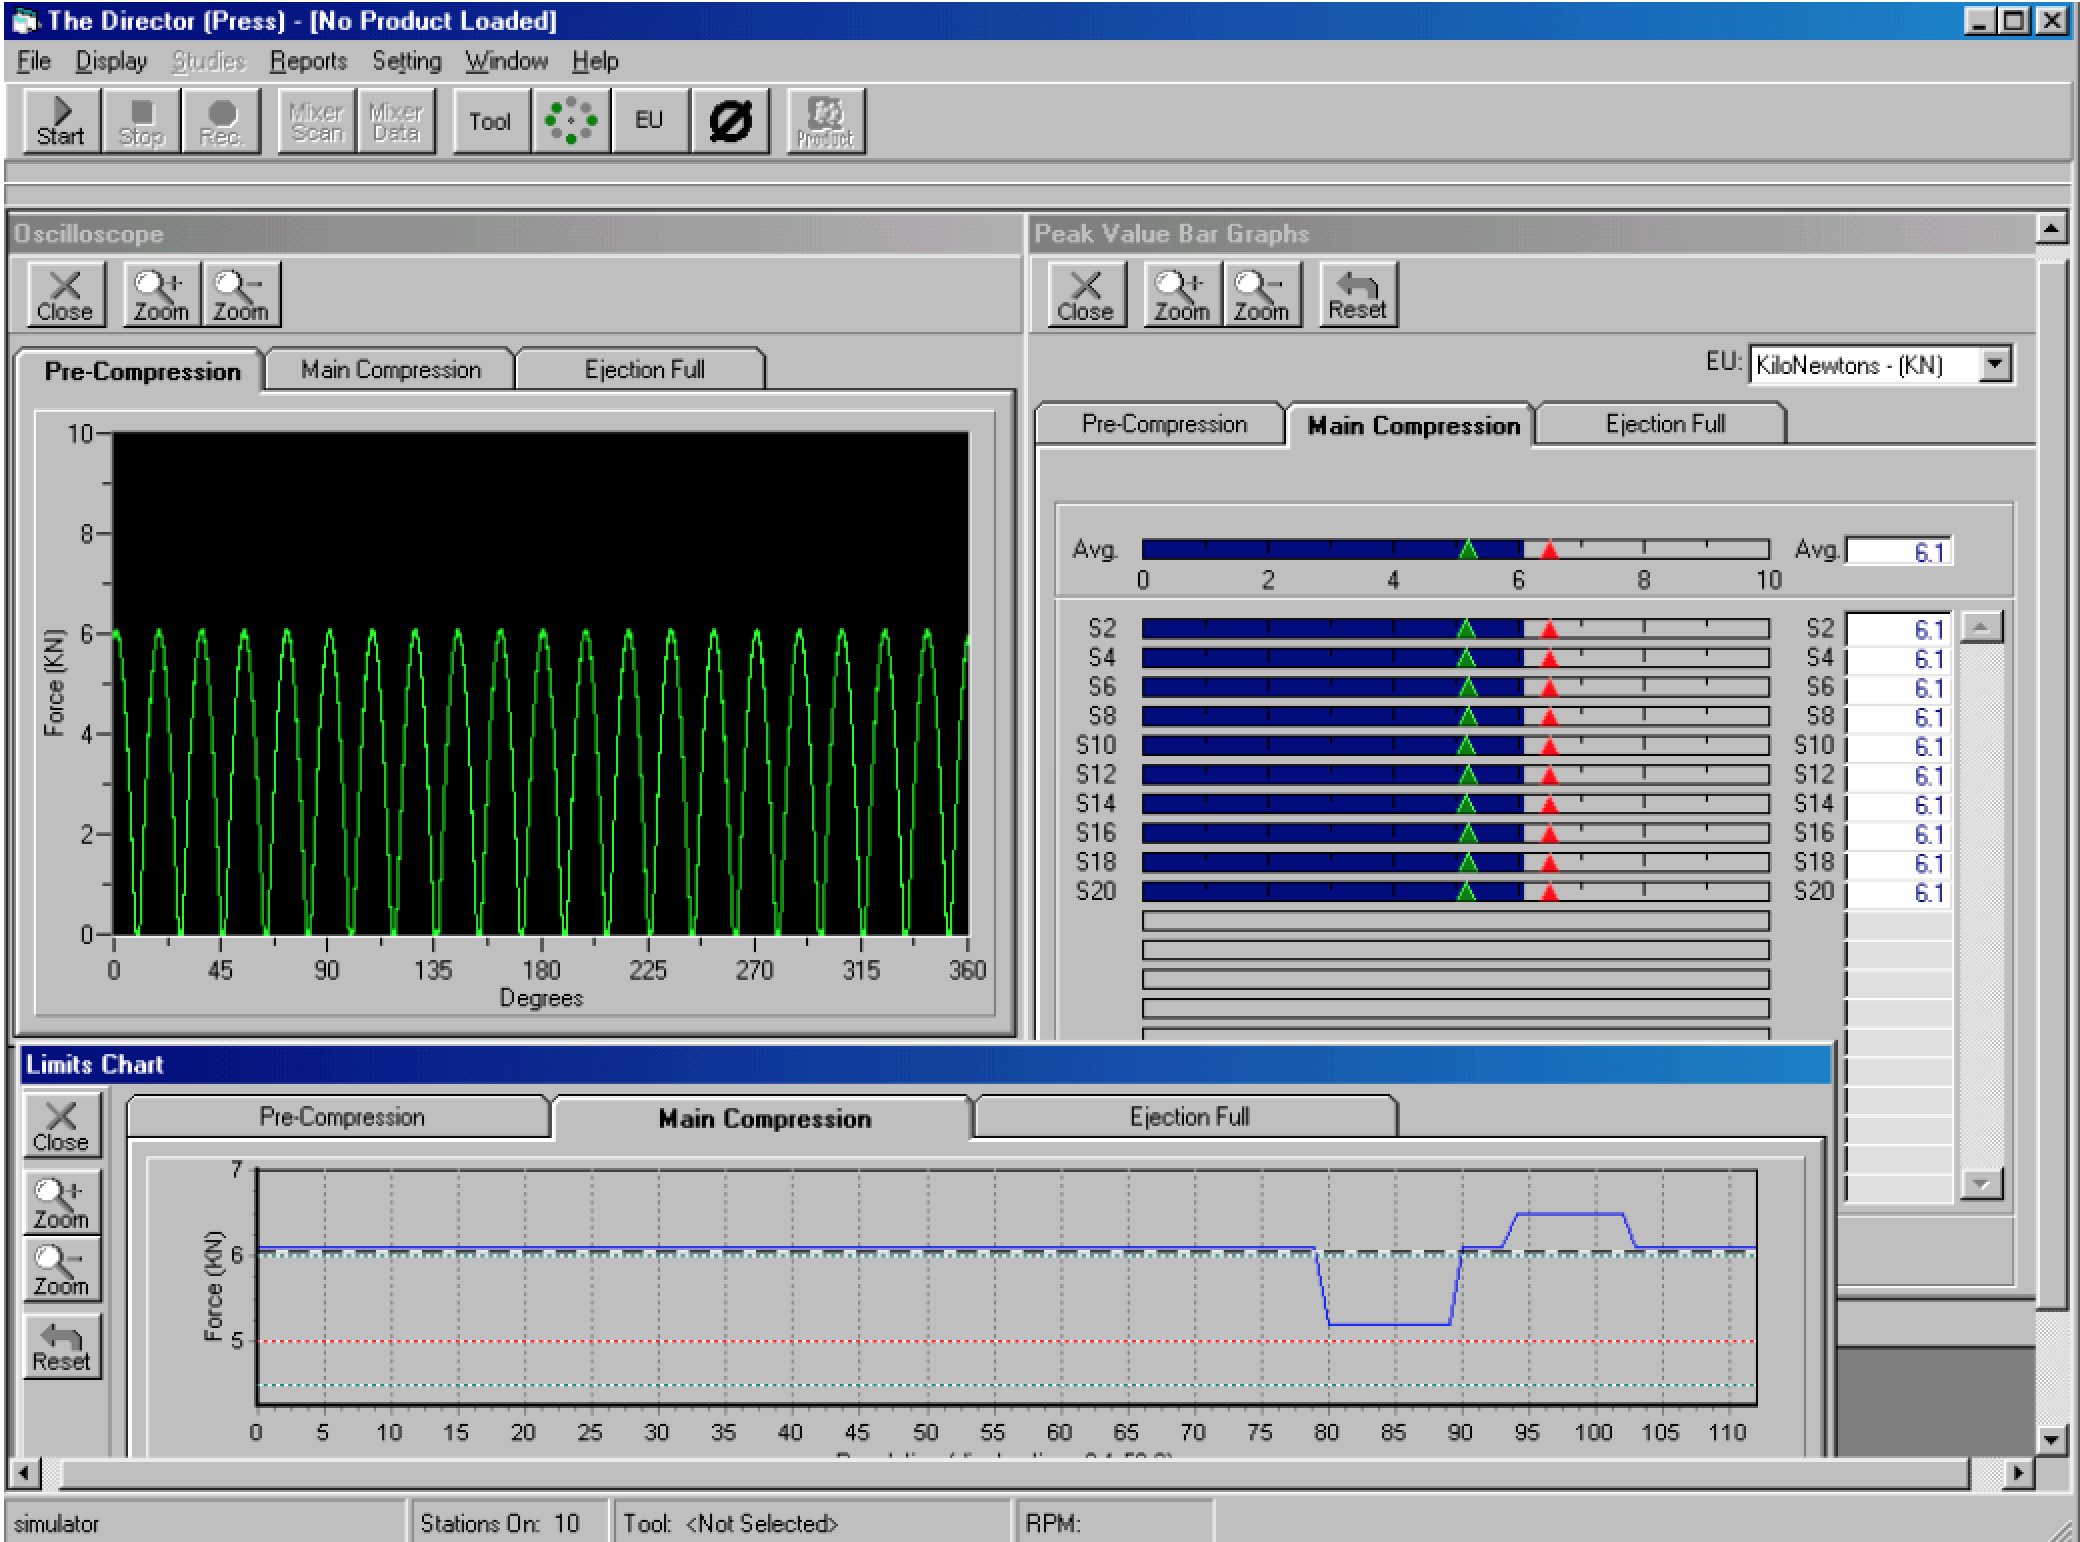Zoom out Peak Value Bar Graphs
The image size is (2080, 1542).
[x=1261, y=295]
